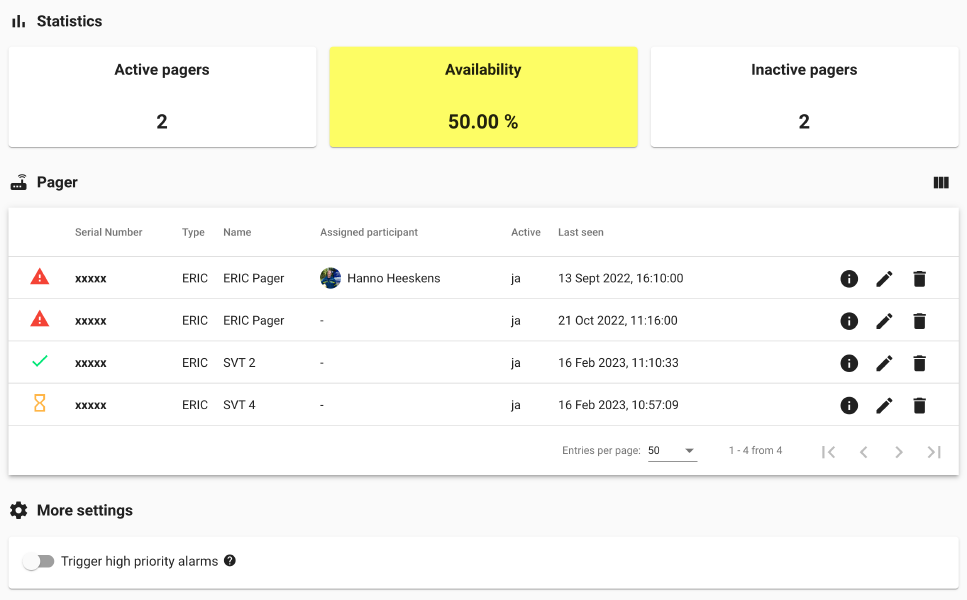
Task: Click the hourglass status icon for SVT 4
Action: 40,404
